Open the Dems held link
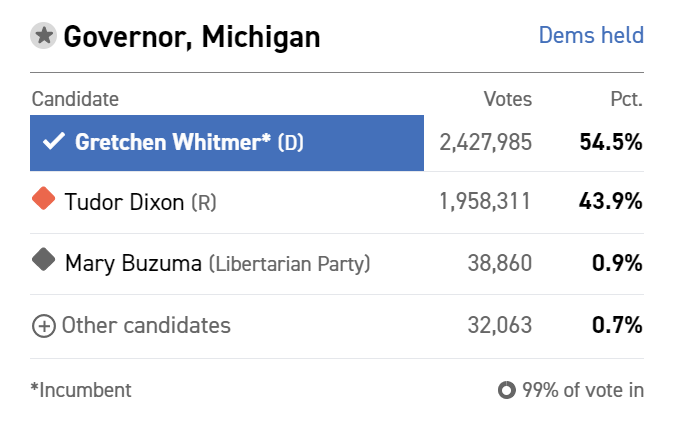Viewport: 690px width, 440px height. [x=591, y=35]
